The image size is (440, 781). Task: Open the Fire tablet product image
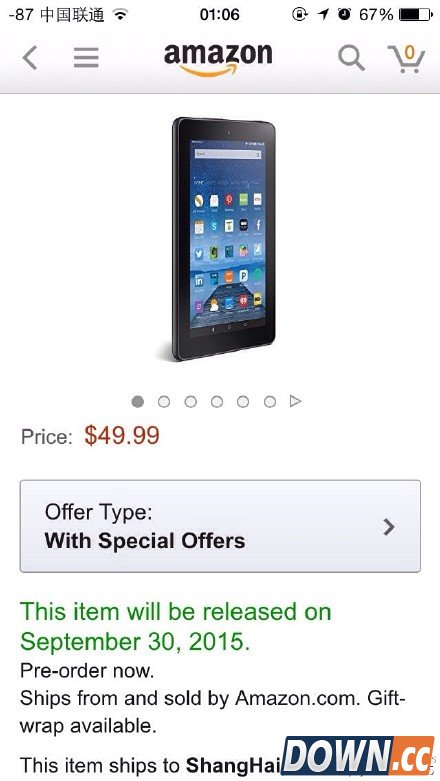[224, 239]
